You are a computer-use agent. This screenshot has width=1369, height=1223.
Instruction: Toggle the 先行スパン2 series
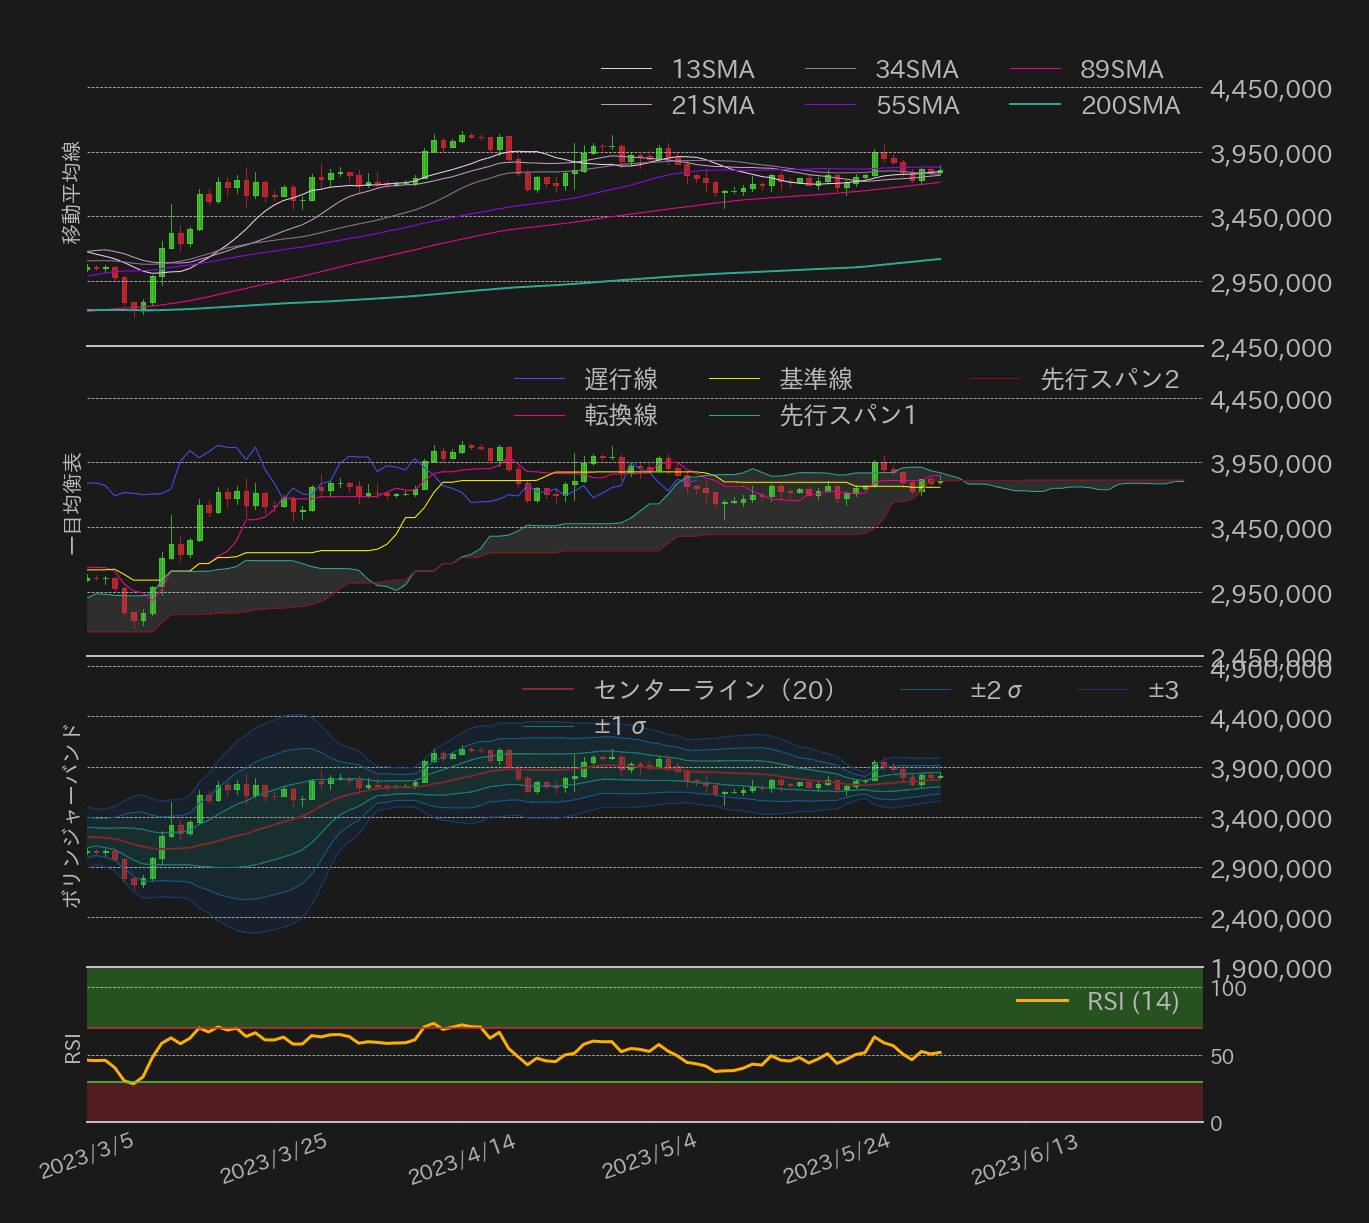point(1109,379)
